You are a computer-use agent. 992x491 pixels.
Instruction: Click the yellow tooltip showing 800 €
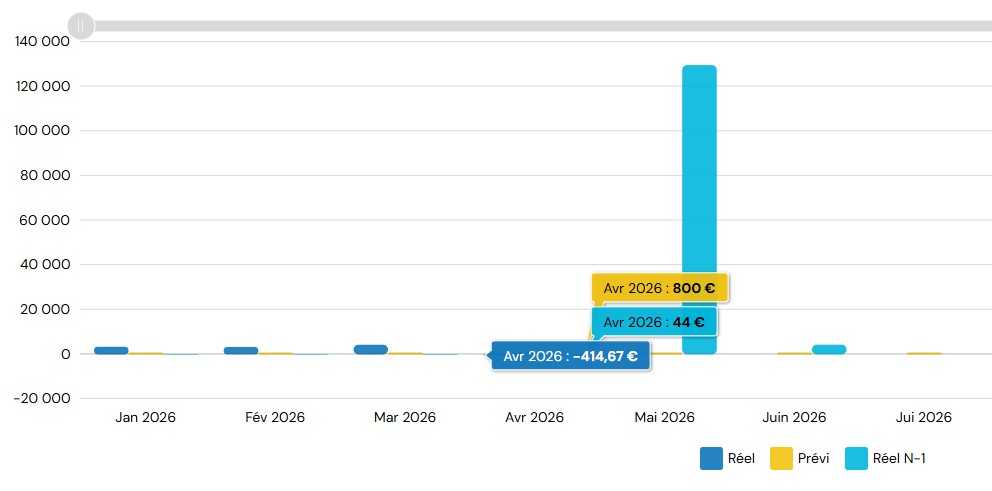pyautogui.click(x=660, y=289)
